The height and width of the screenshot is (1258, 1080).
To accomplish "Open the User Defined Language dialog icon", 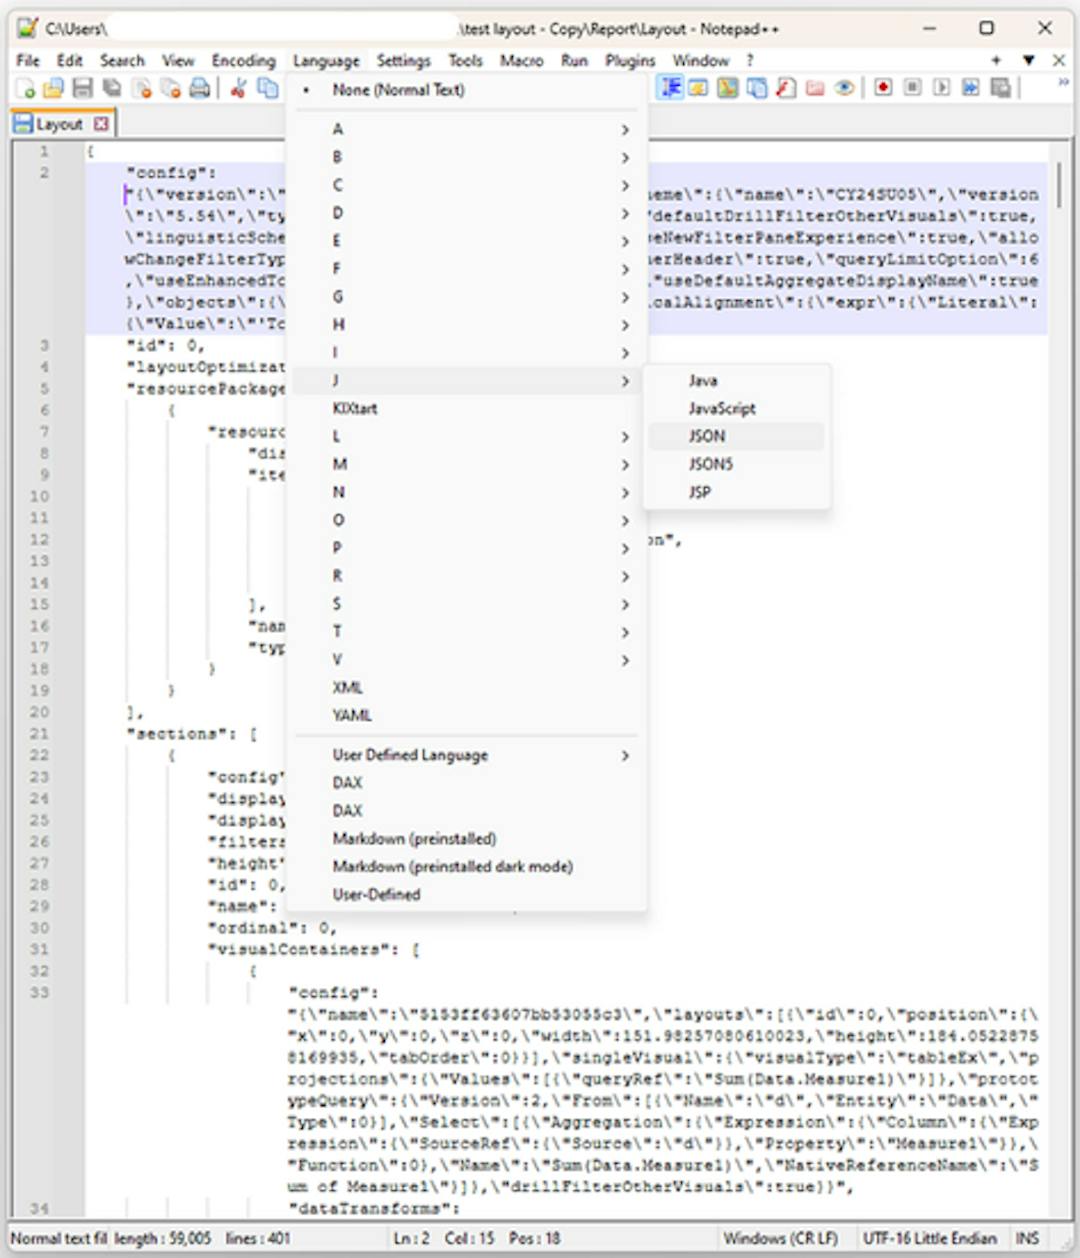I will pyautogui.click(x=699, y=88).
